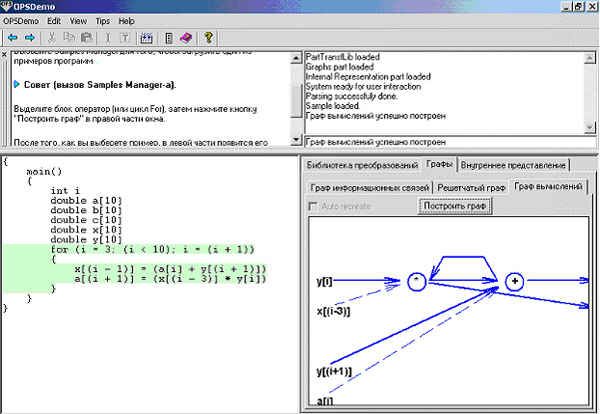The width and height of the screenshot is (600, 414).
Task: Click log panel scroll up arrow
Action: coord(590,58)
